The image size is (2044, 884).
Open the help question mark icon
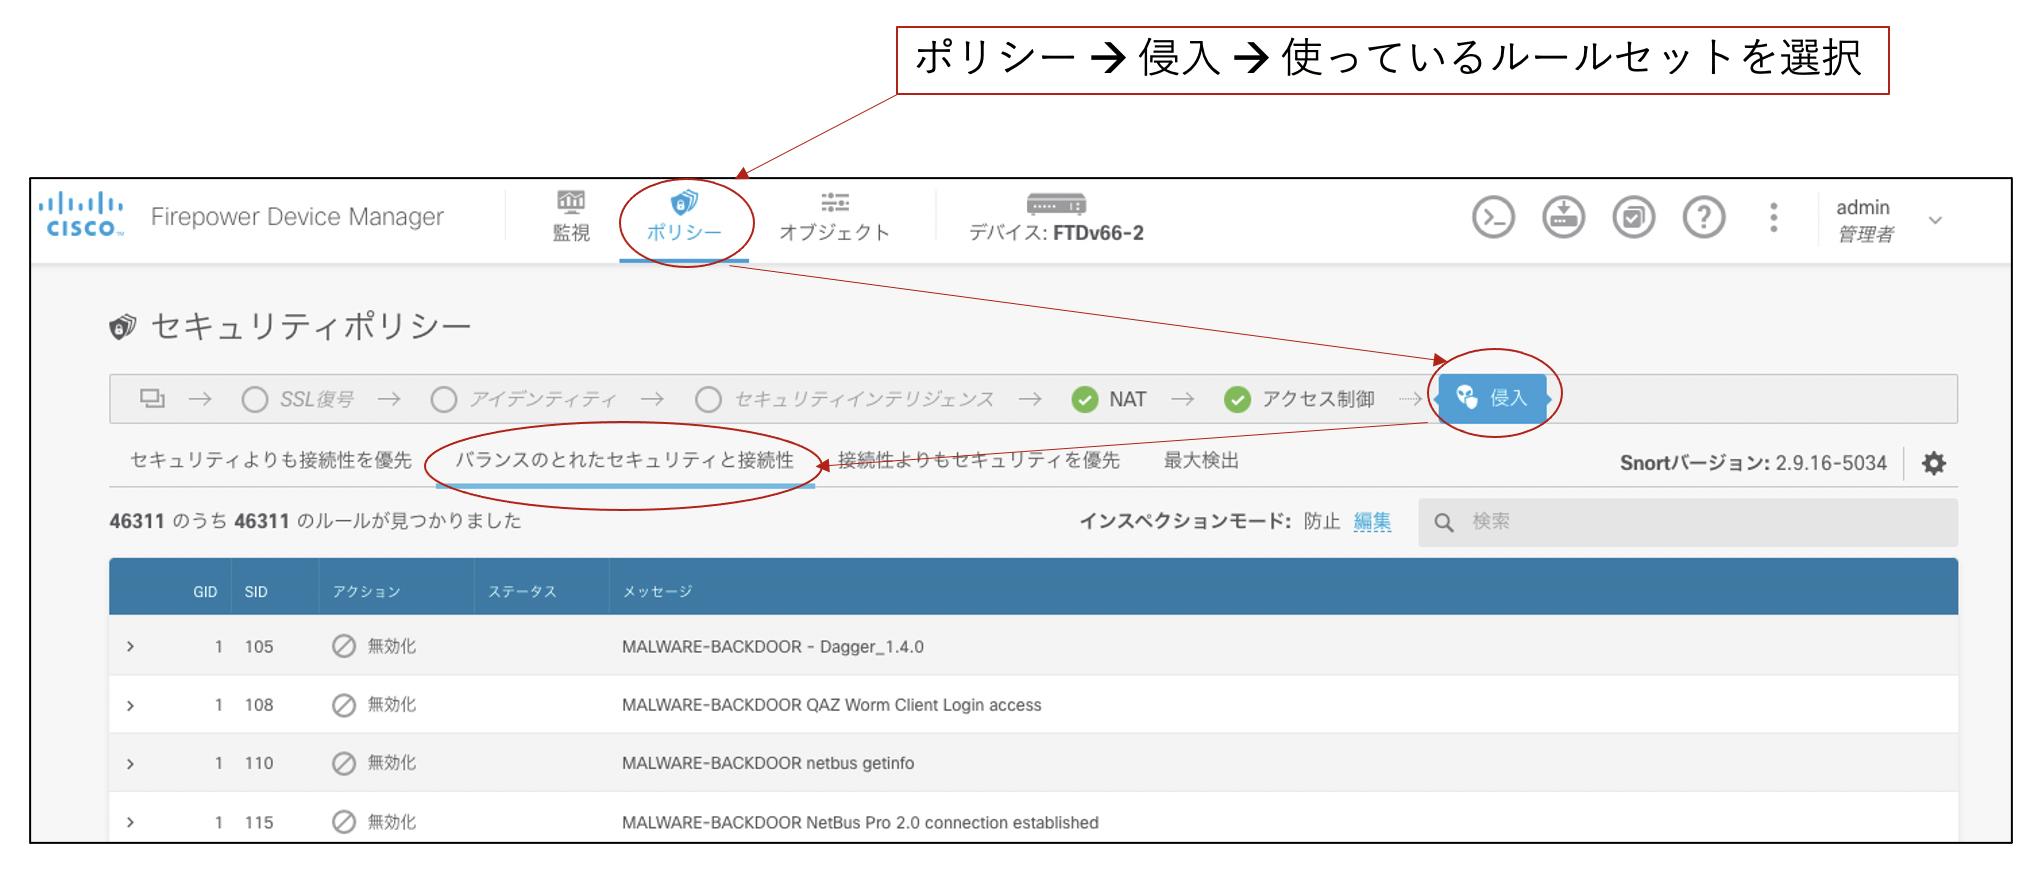pos(1704,217)
